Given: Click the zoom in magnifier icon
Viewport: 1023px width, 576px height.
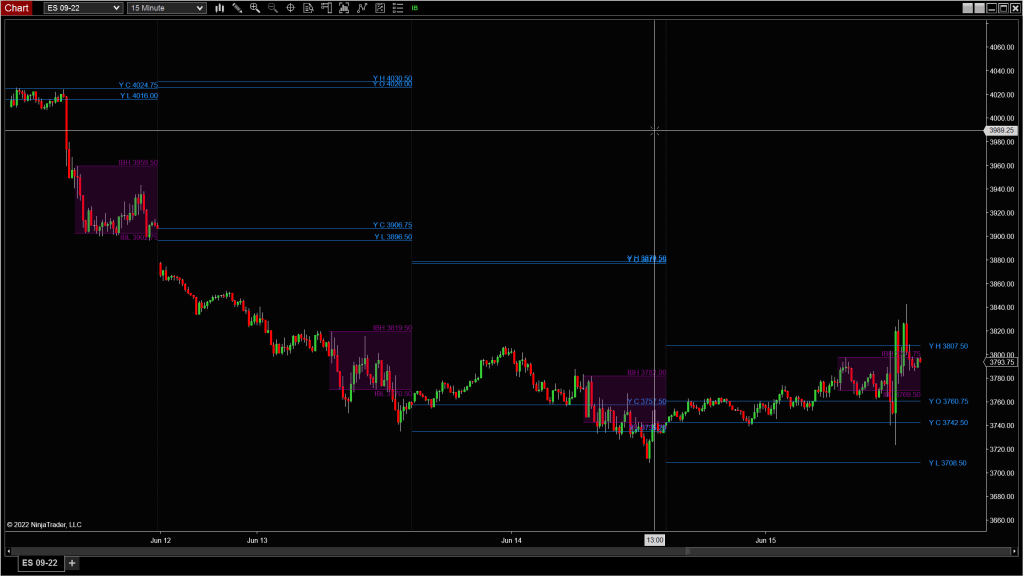Looking at the screenshot, I should [x=255, y=8].
